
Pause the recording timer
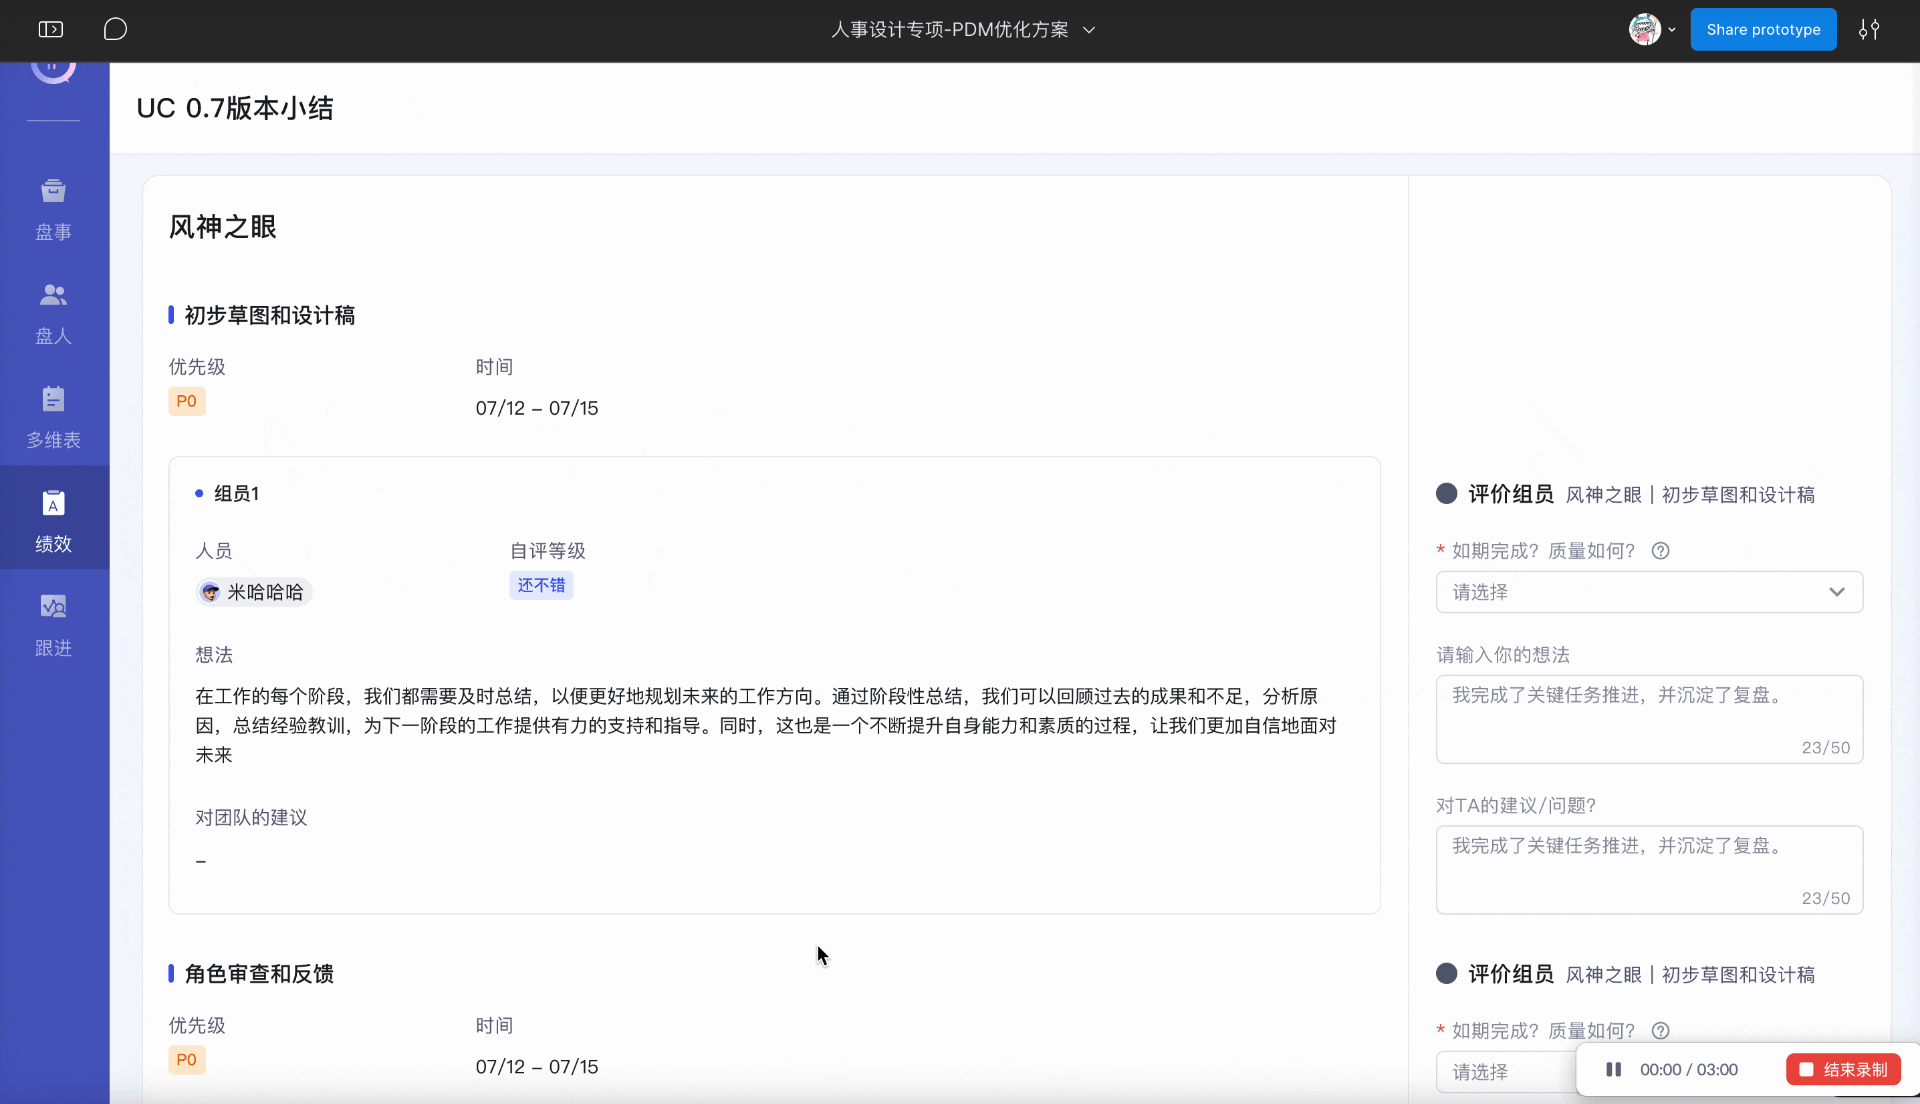point(1613,1070)
